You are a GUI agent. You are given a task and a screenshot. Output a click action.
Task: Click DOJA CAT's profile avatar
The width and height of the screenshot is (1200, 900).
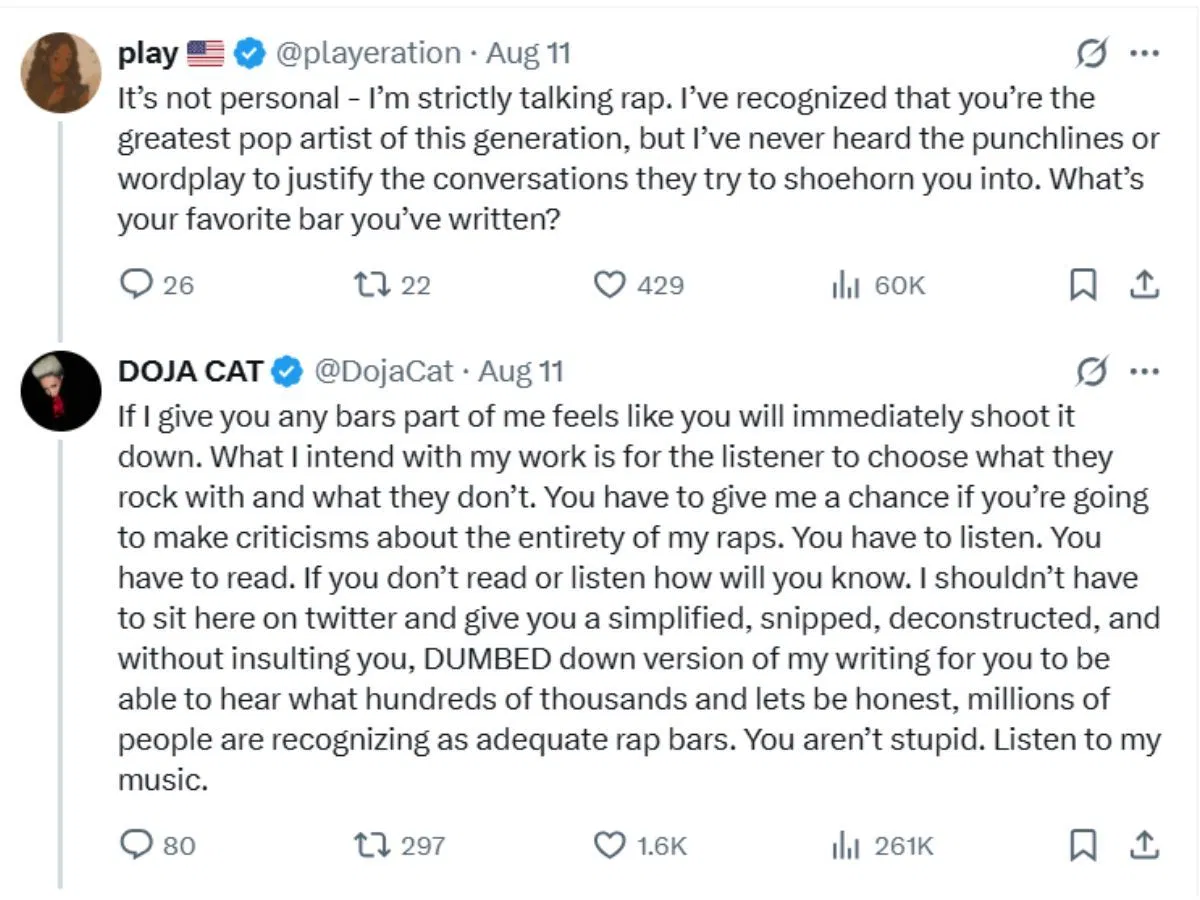(62, 391)
